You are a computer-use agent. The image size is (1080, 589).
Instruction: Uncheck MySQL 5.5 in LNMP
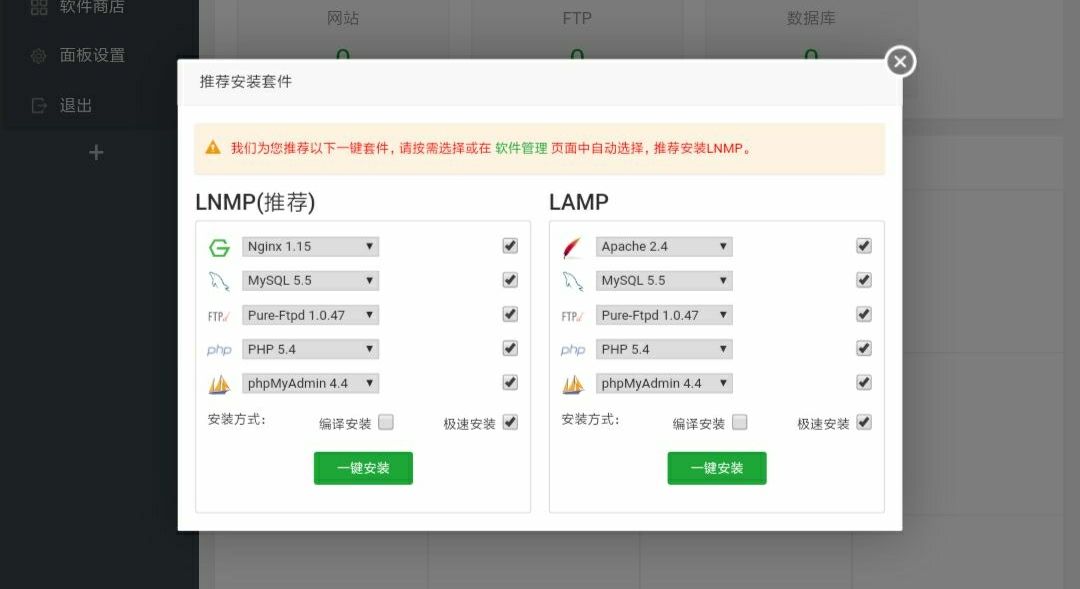point(510,280)
